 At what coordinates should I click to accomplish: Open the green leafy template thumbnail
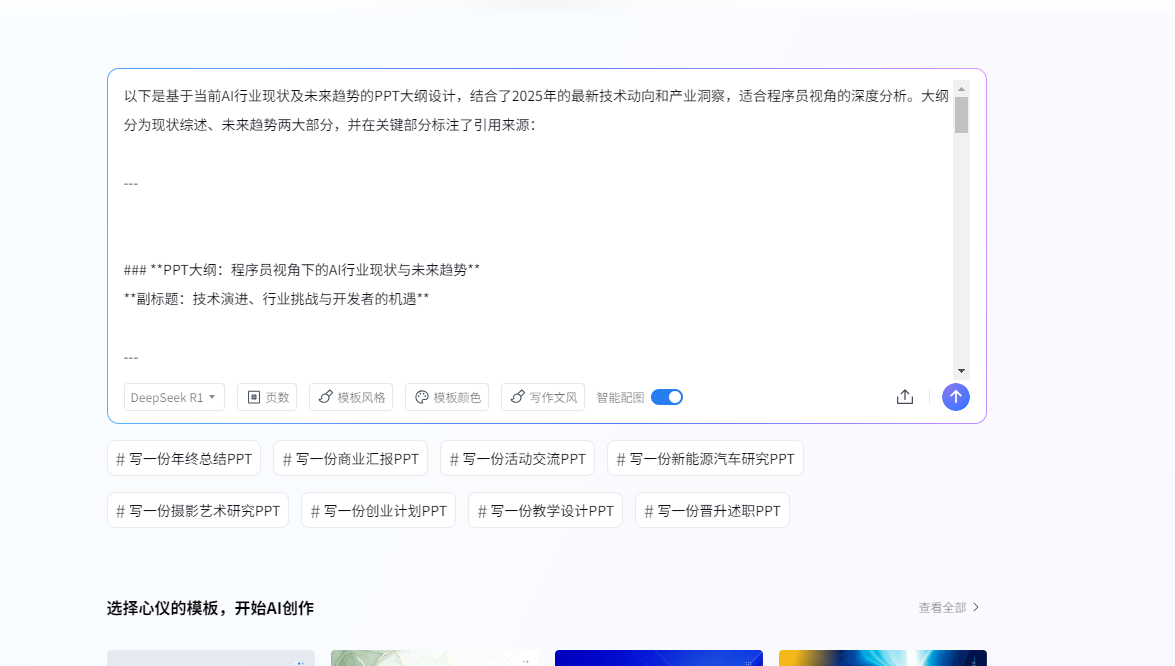pos(435,658)
